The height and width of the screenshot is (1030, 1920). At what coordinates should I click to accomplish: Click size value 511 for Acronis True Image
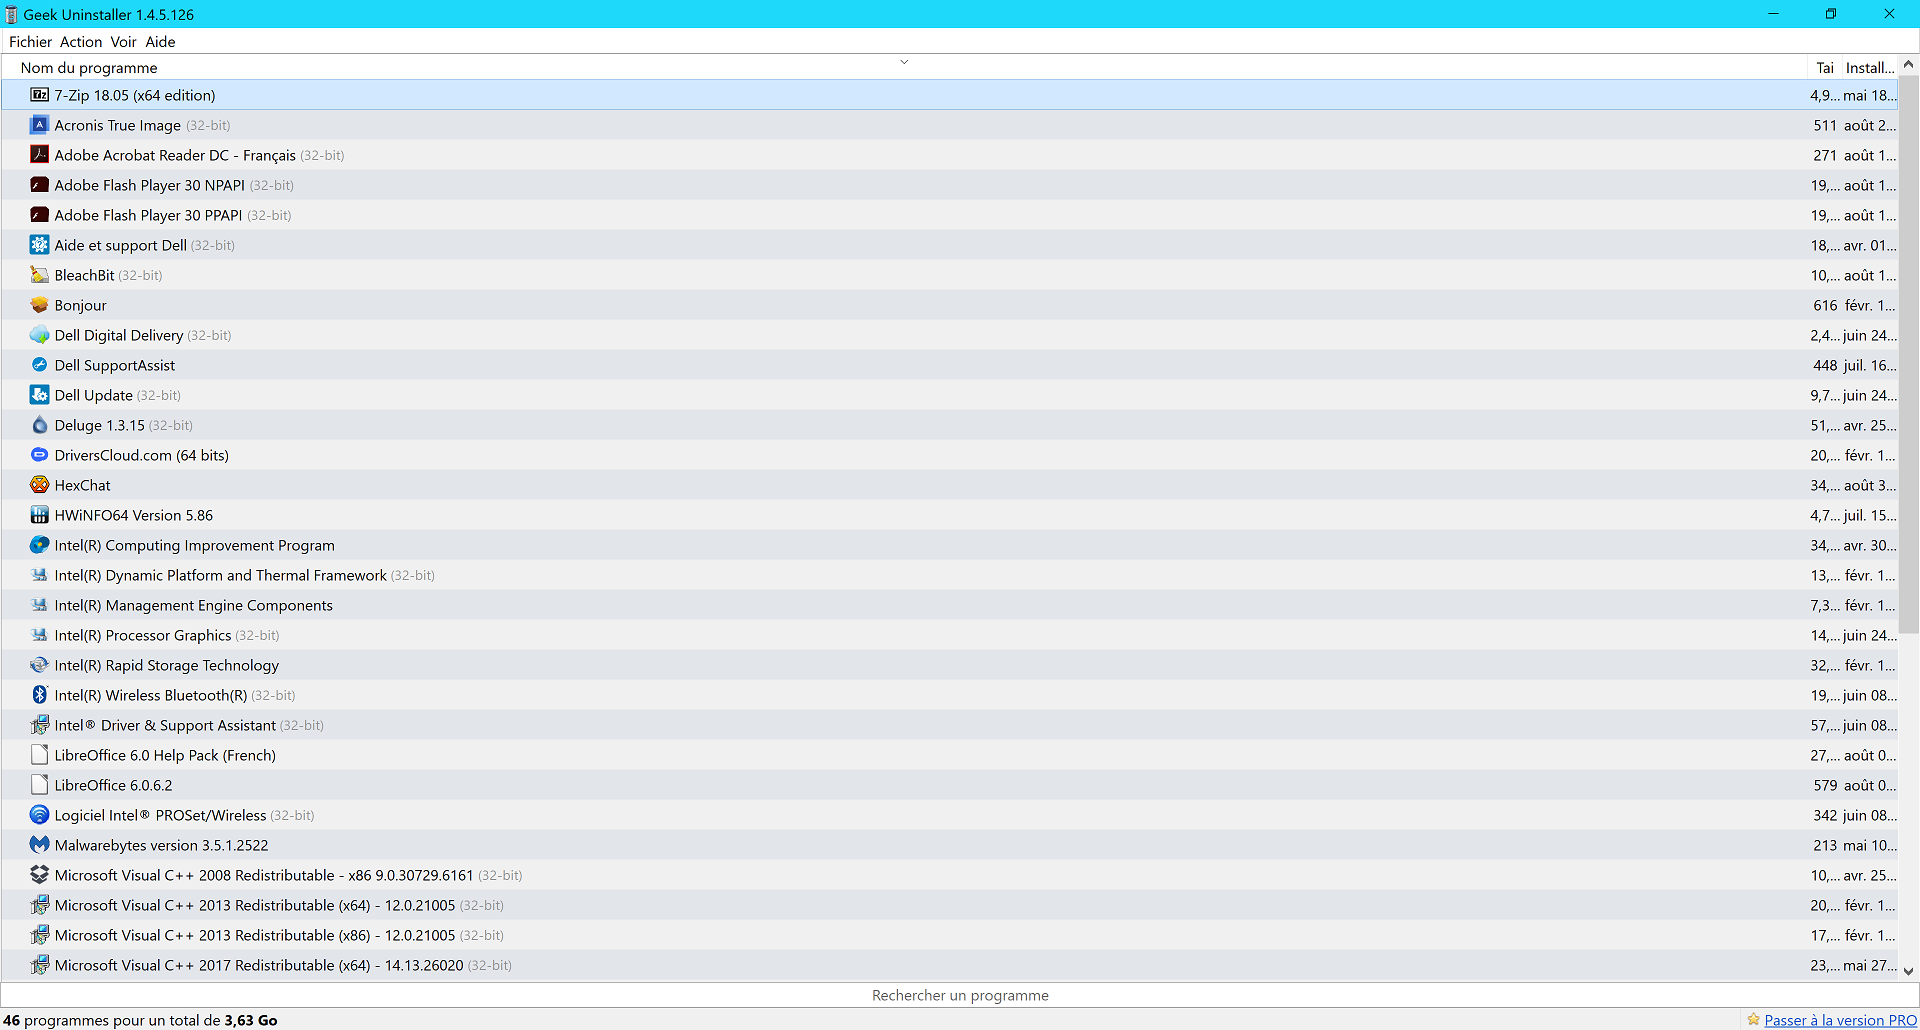[1825, 125]
